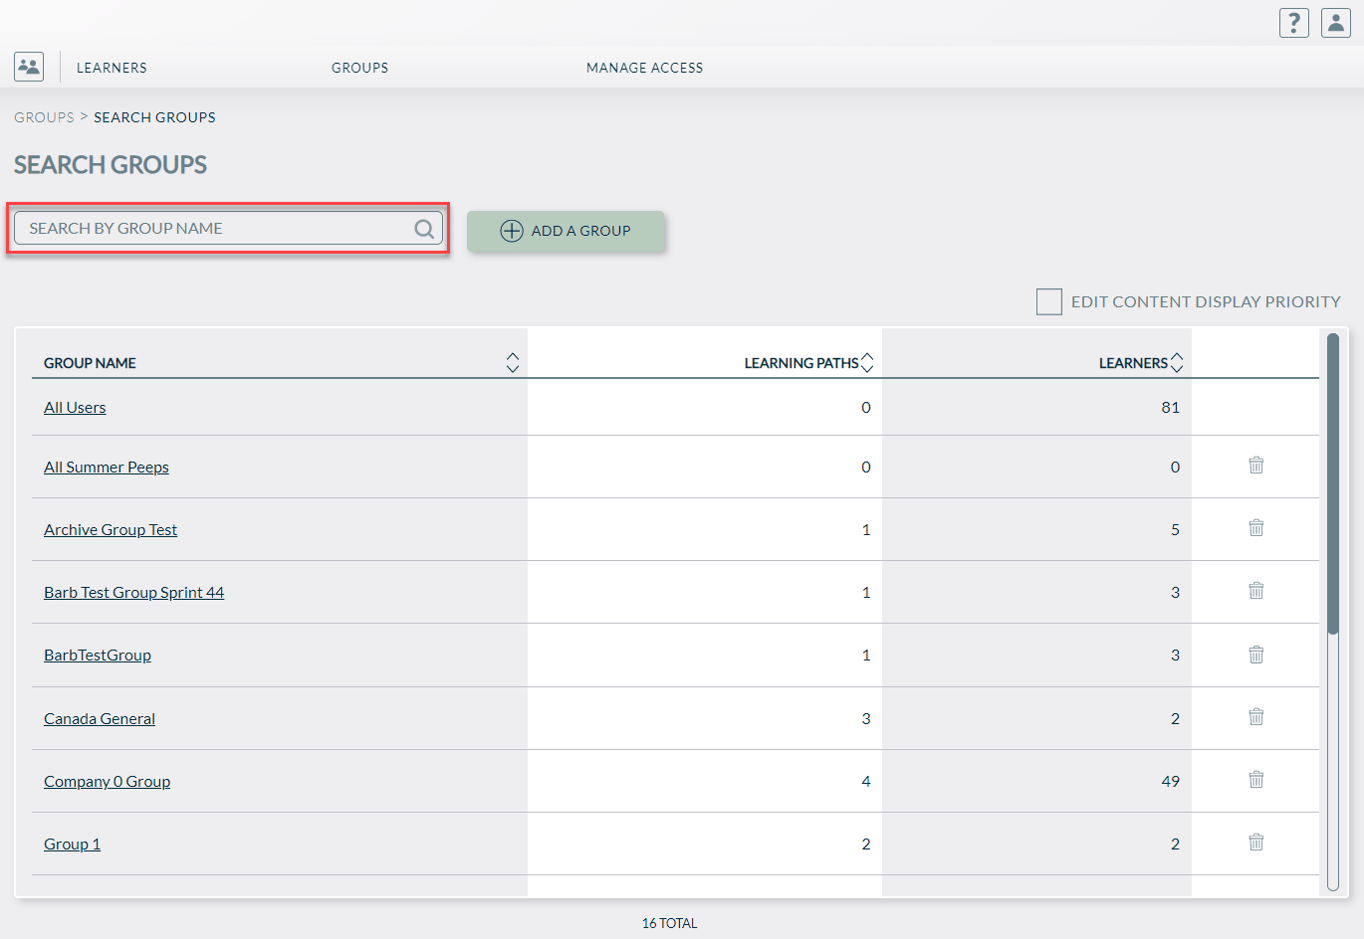Delete Group 1 using trash icon

pyautogui.click(x=1256, y=842)
